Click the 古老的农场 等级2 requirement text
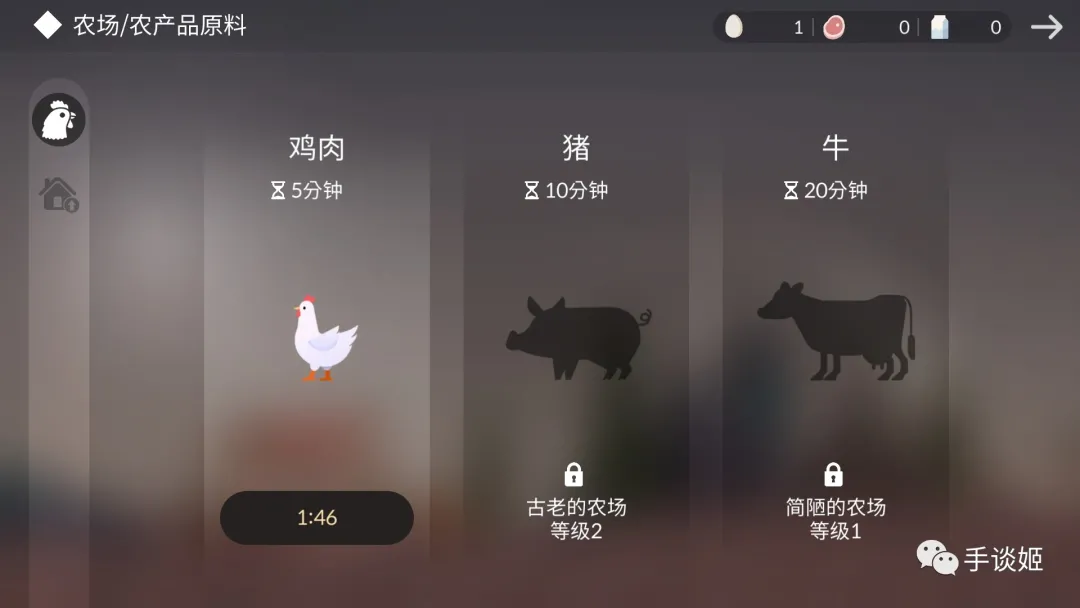 577,519
